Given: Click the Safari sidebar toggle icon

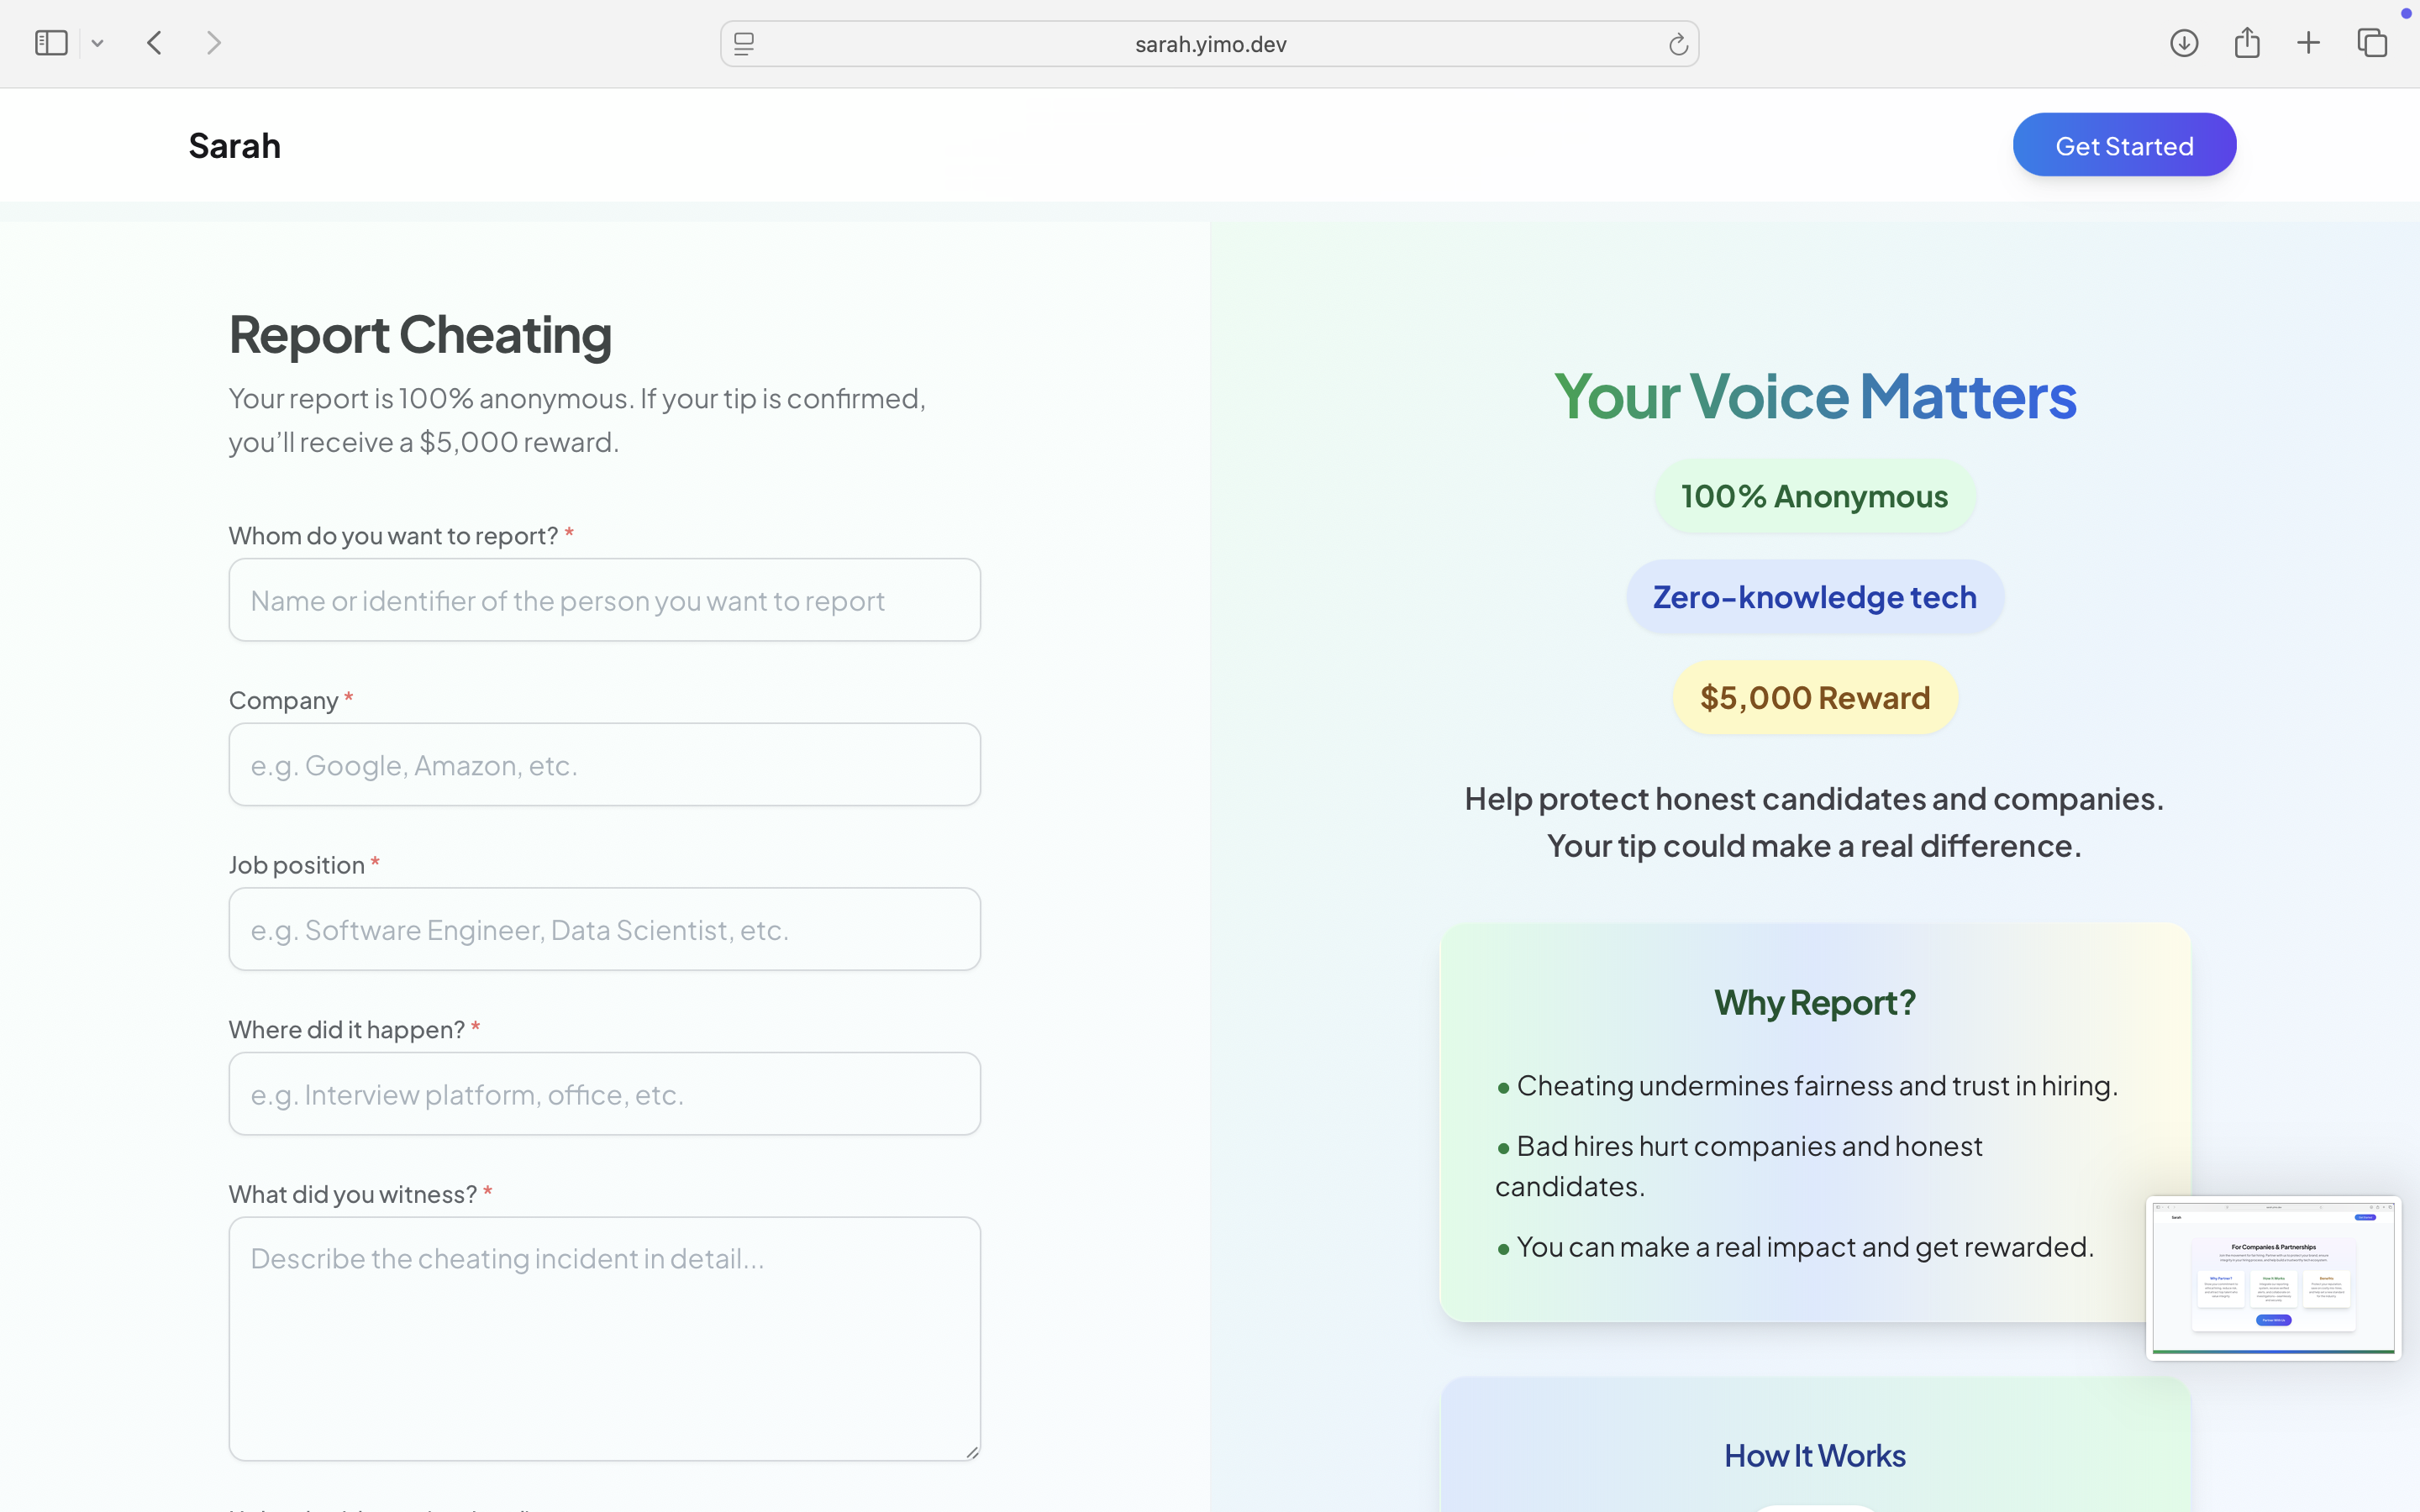Looking at the screenshot, I should pos(51,43).
